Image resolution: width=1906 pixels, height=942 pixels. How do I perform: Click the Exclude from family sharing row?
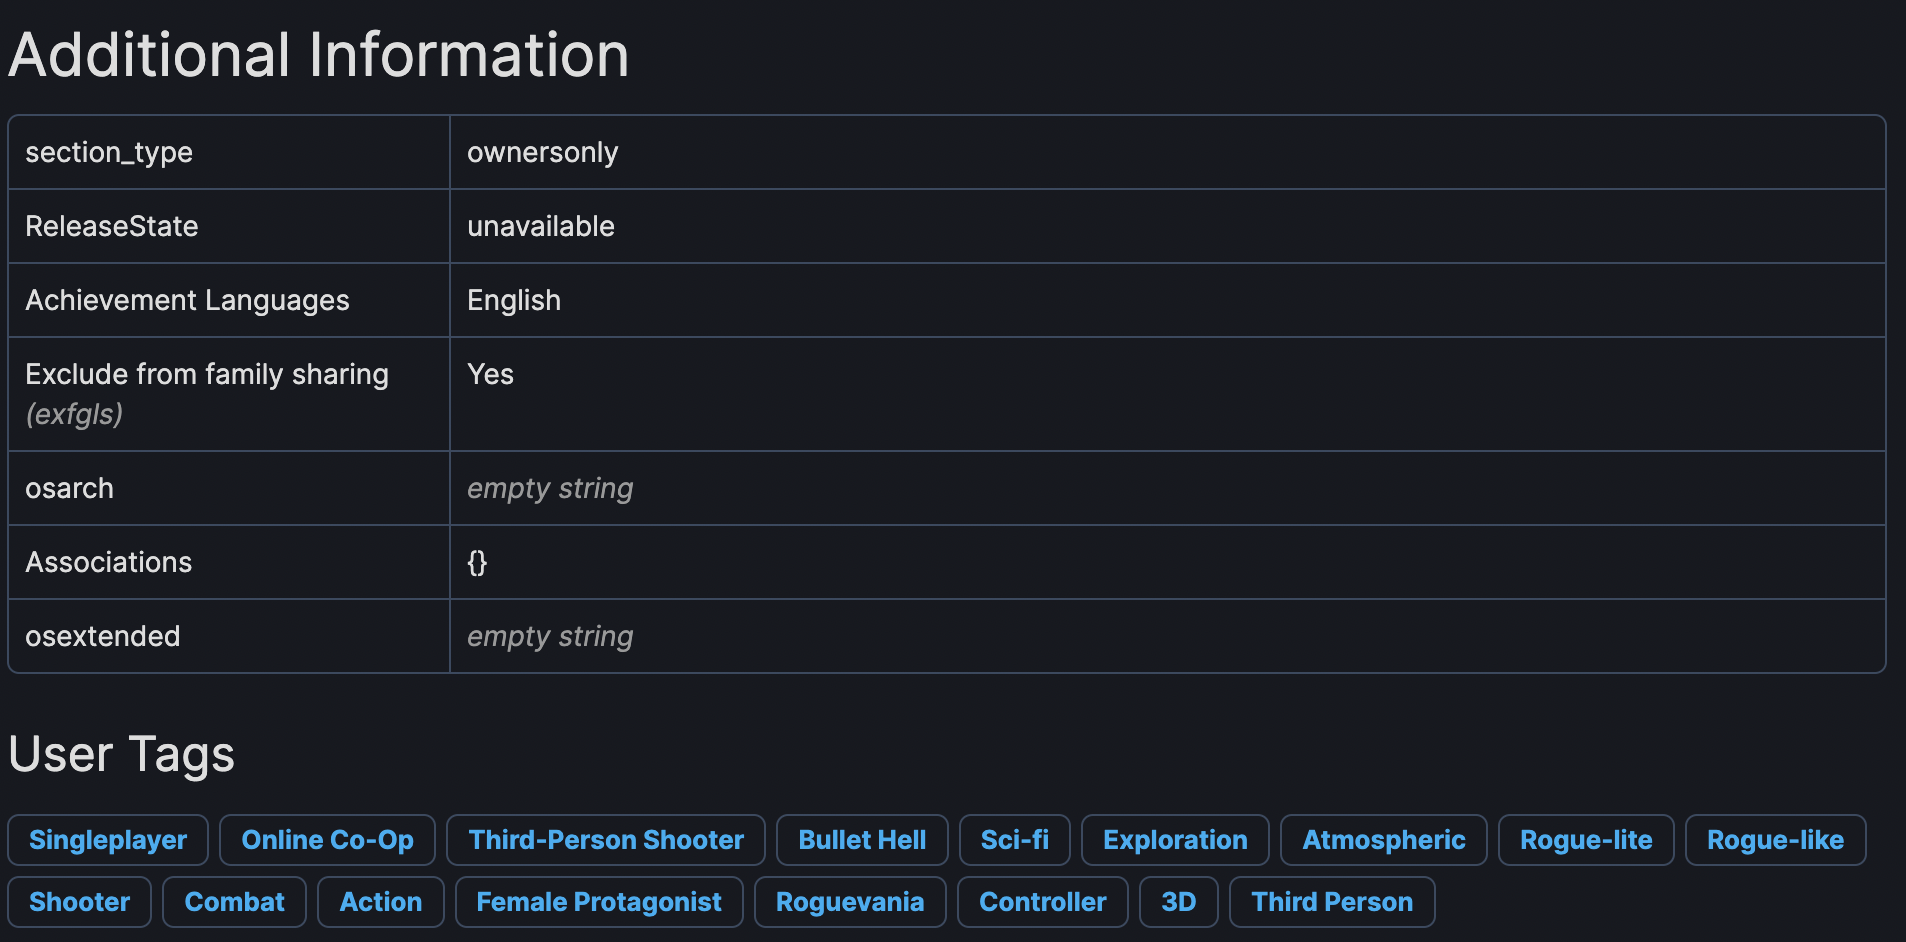(207, 375)
